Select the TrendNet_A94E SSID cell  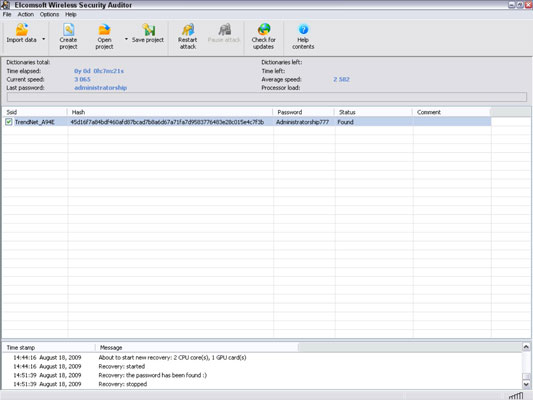[x=35, y=122]
